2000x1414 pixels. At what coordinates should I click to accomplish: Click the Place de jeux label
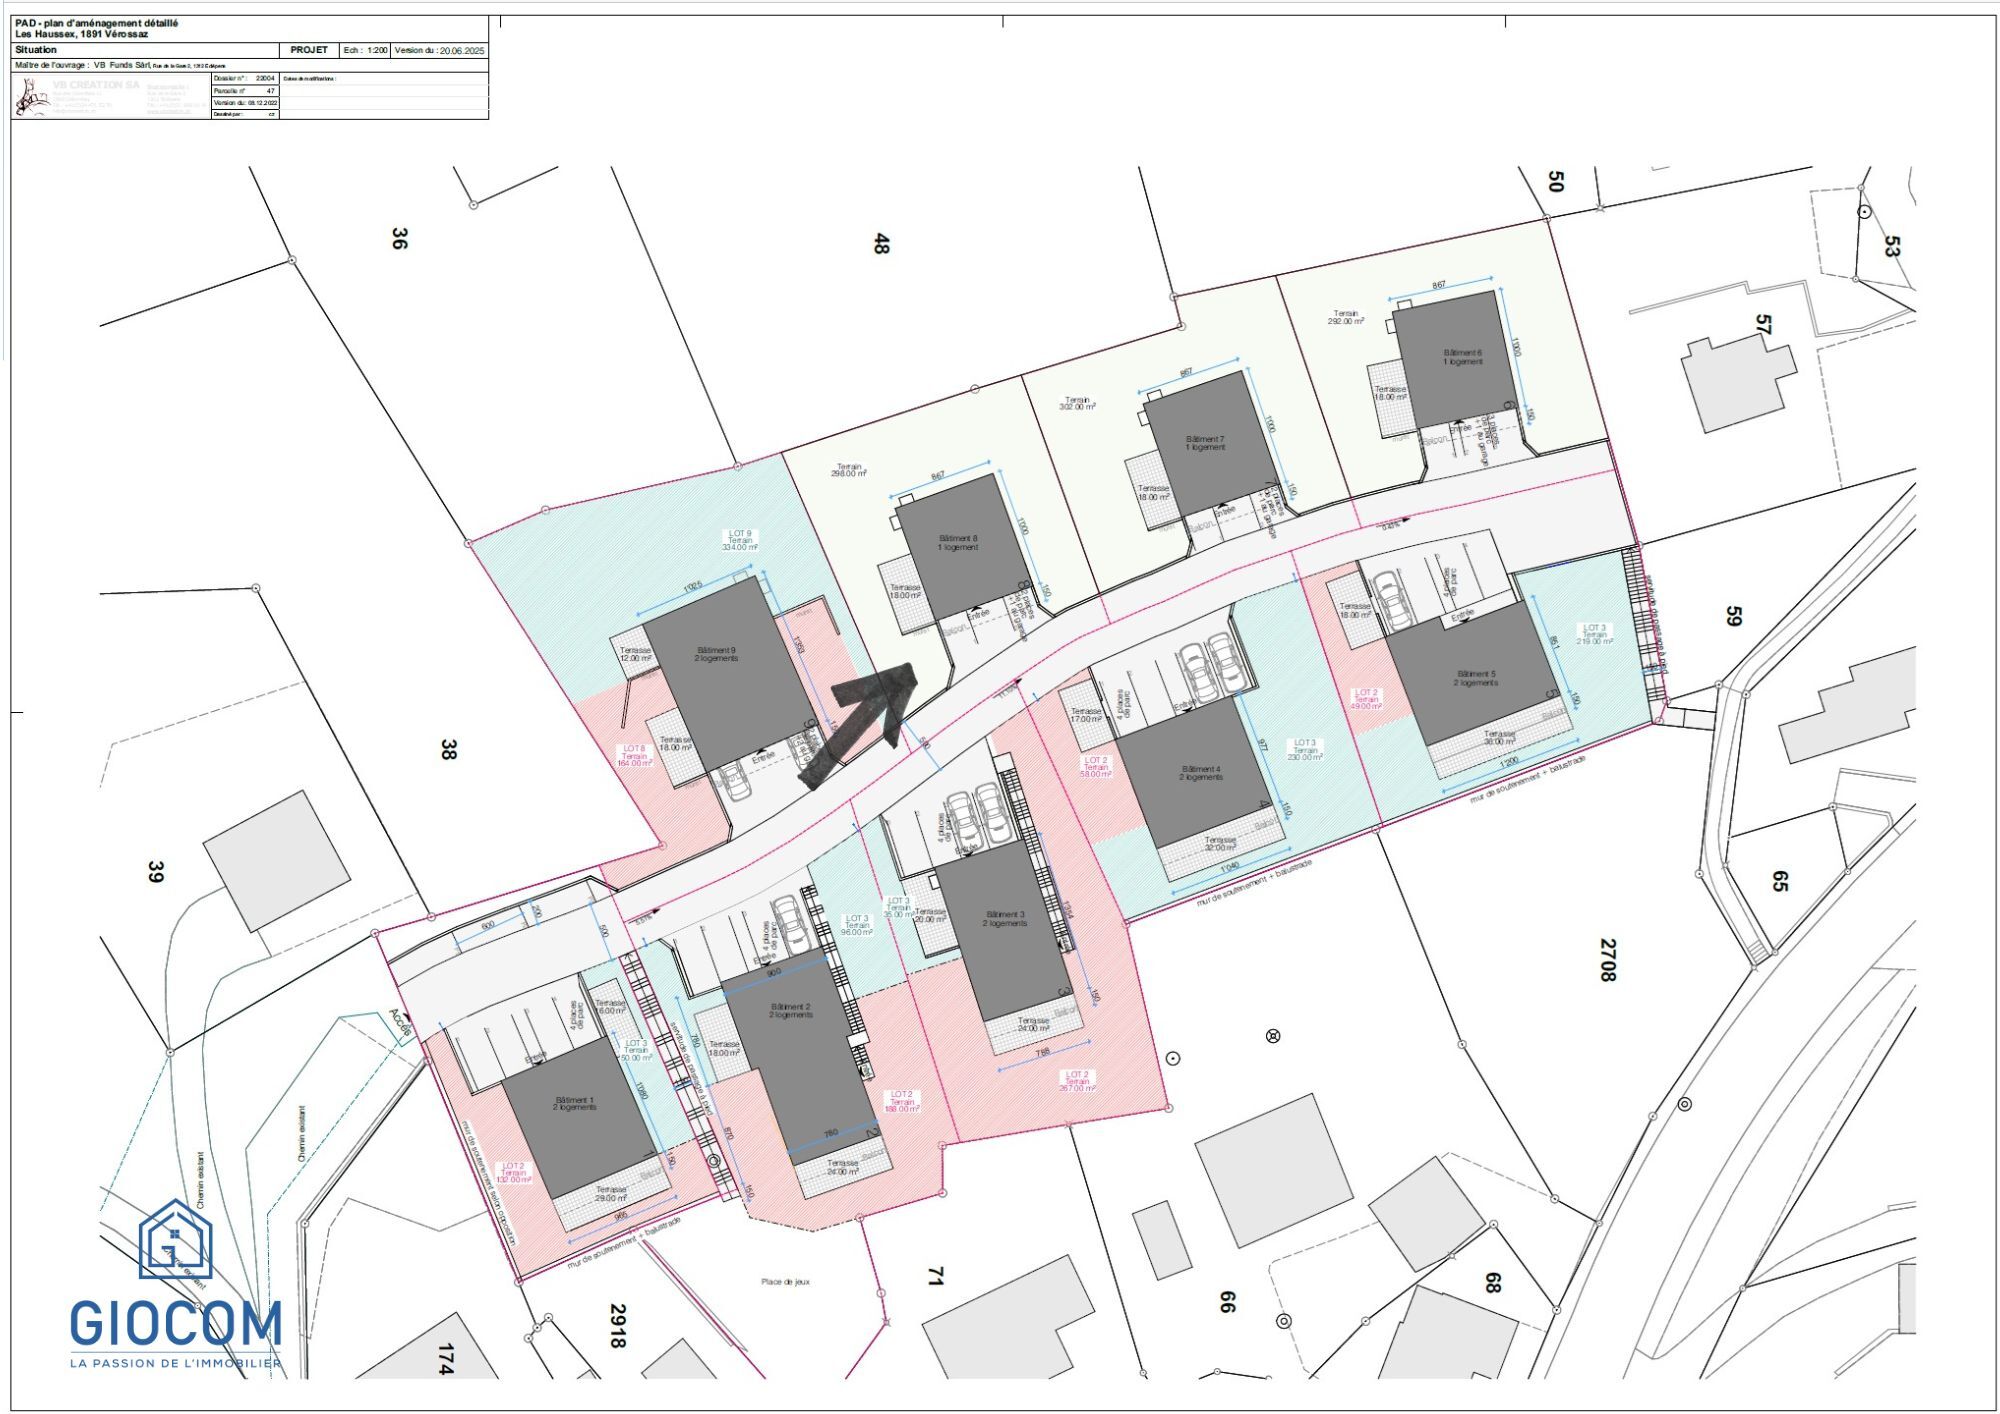coord(785,1282)
